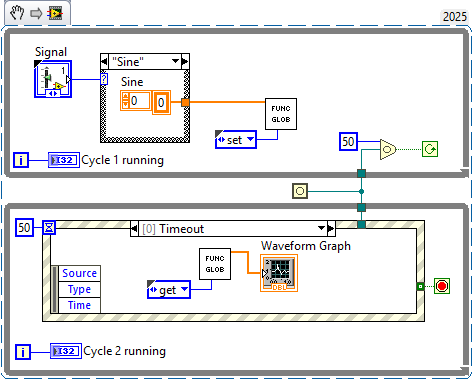Viewport: 473px width, 380px height.
Task: Click the lower loop red stop terminal
Action: (x=442, y=286)
